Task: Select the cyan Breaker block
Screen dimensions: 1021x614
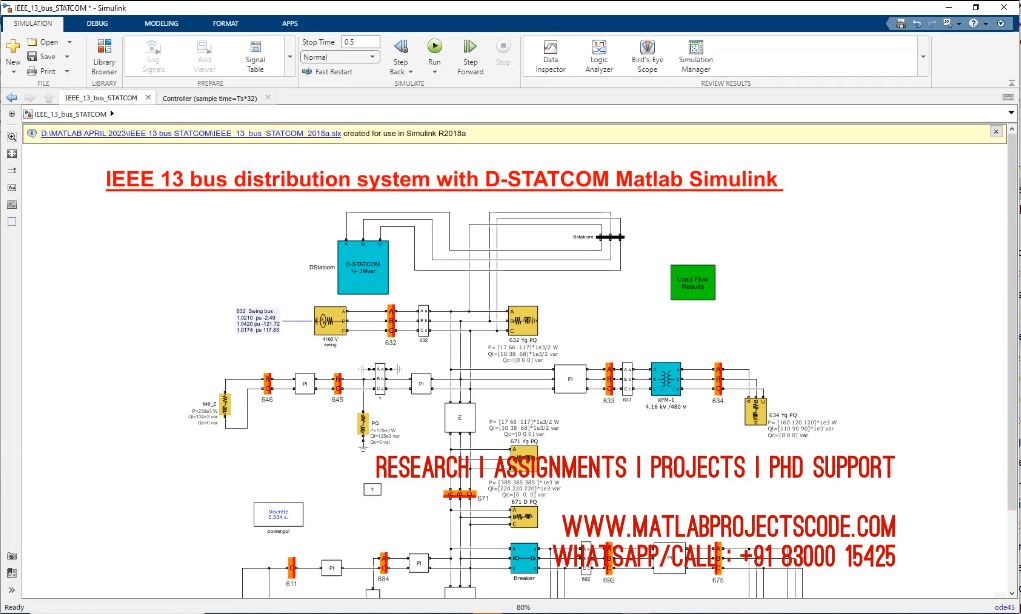Action: 524,559
